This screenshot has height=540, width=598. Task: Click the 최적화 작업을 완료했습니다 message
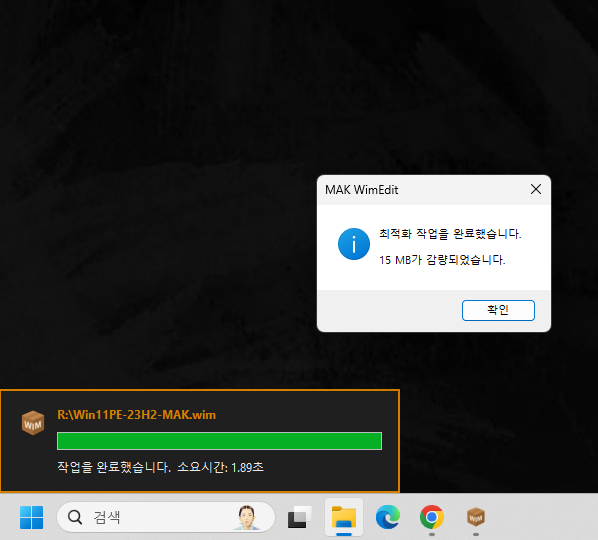tap(450, 233)
